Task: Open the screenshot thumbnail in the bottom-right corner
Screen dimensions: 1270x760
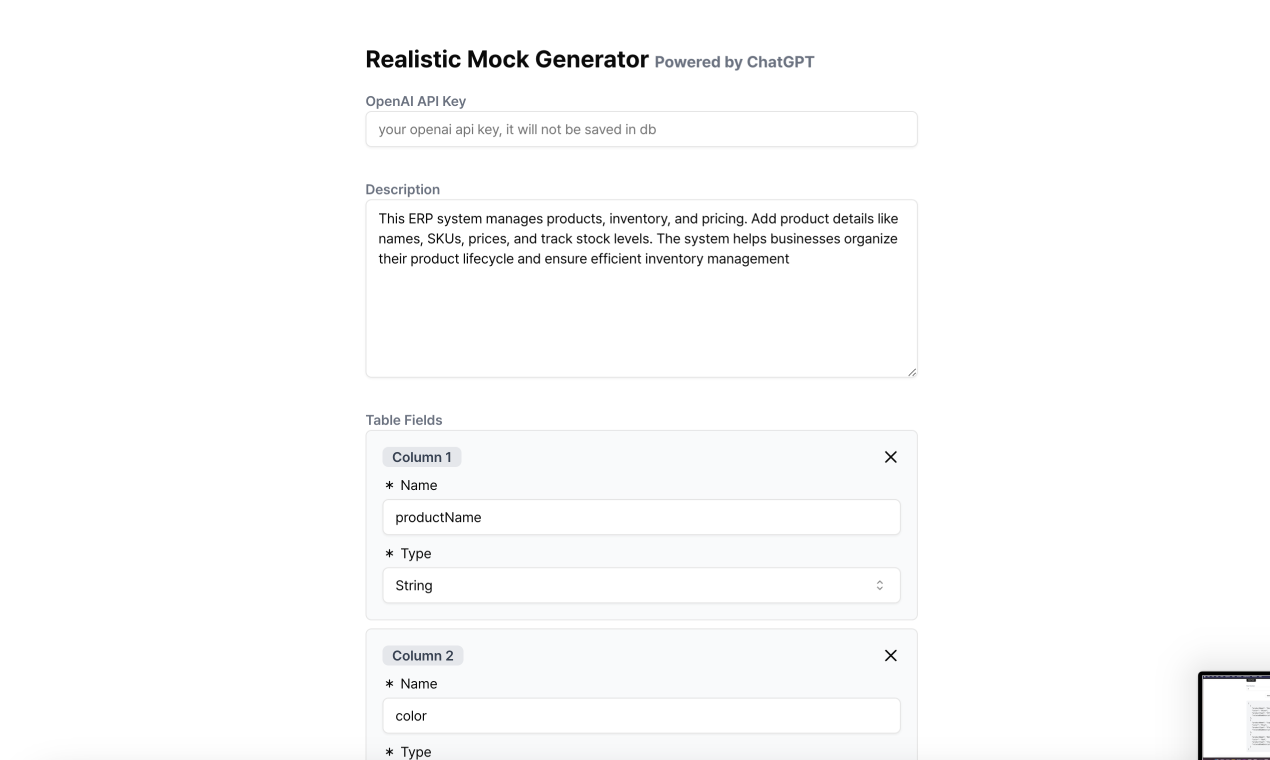Action: 1235,716
